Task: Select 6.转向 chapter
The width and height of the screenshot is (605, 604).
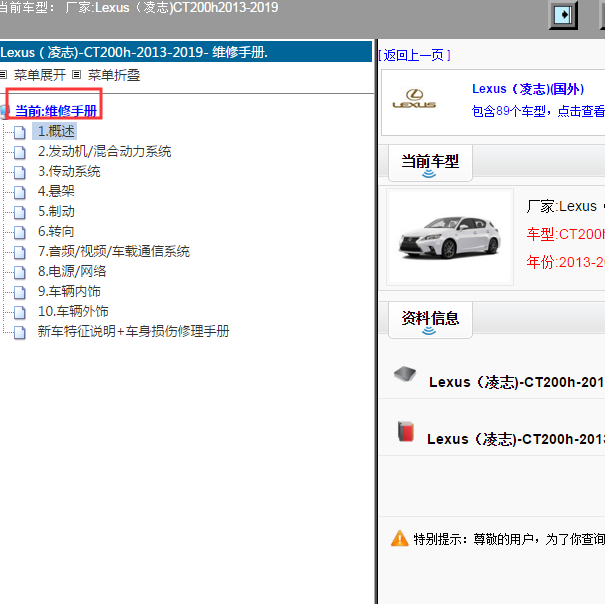Action: [x=56, y=232]
